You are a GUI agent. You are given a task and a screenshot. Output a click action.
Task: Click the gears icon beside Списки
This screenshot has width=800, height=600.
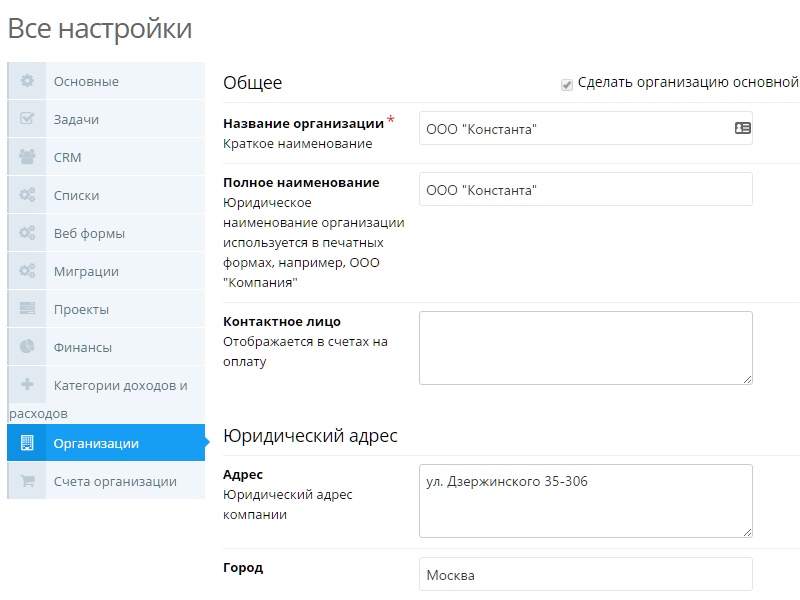click(x=28, y=195)
